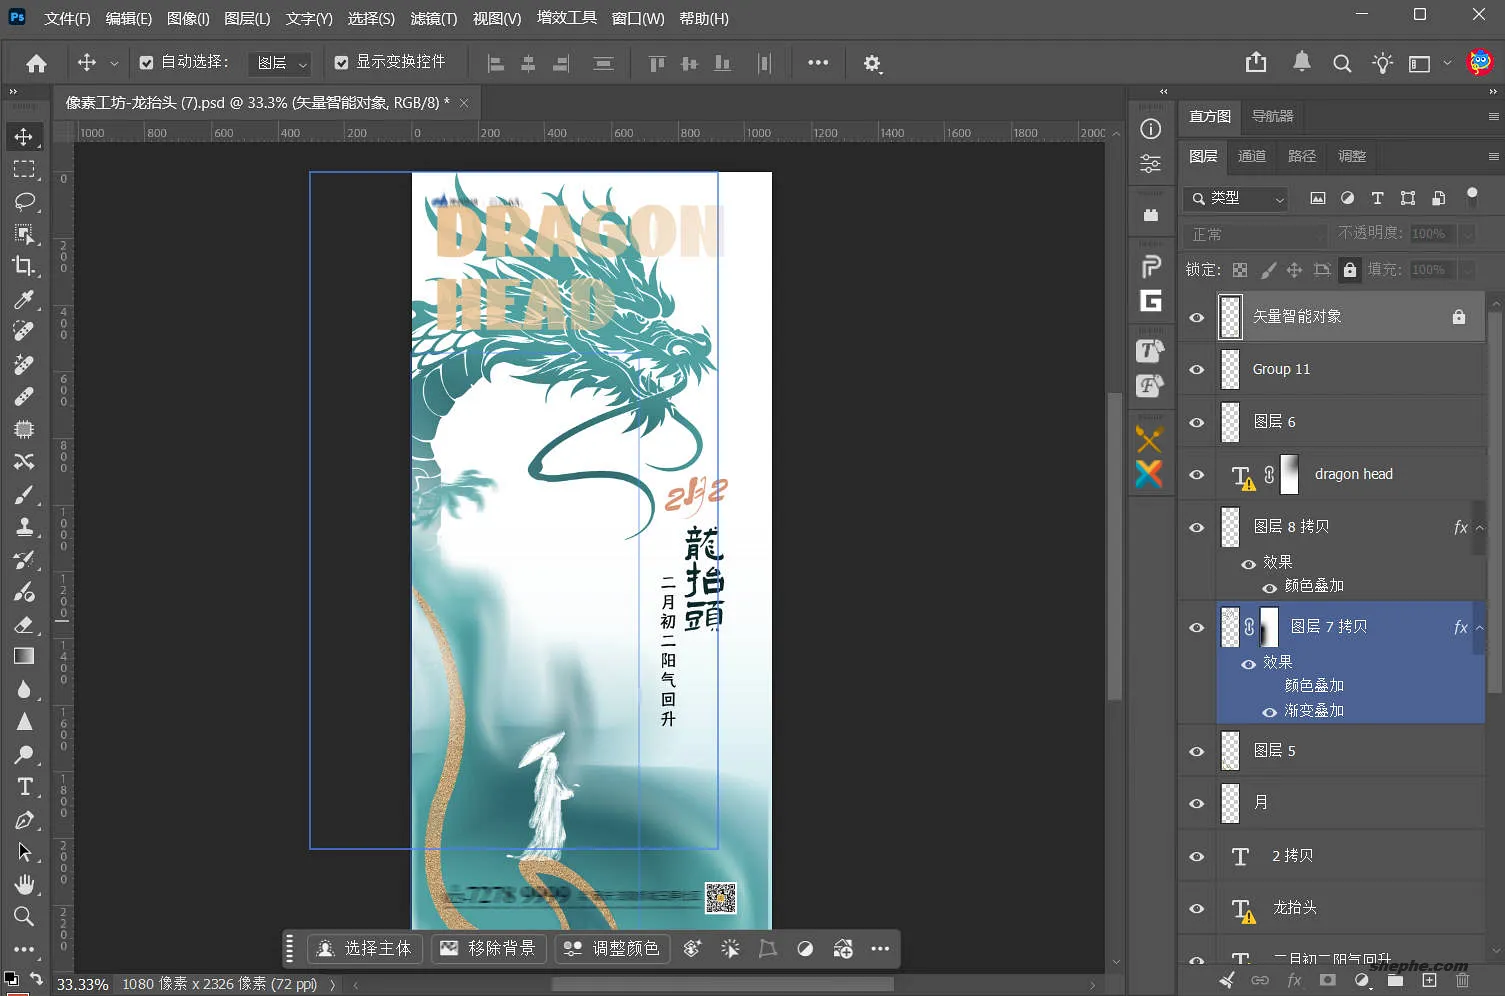Click delete layer trash icon

click(x=1462, y=981)
